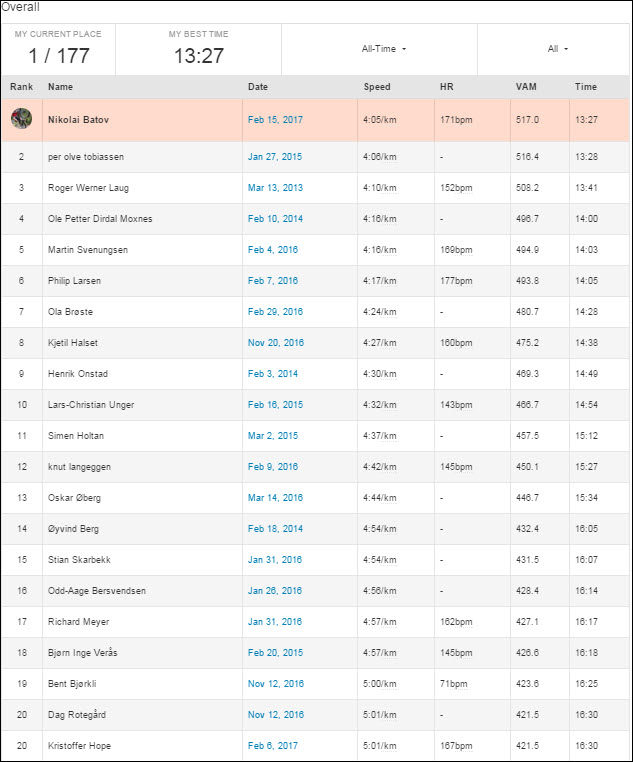Open the Mar 14, 2016 date link
This screenshot has width=633, height=762.
click(x=275, y=498)
